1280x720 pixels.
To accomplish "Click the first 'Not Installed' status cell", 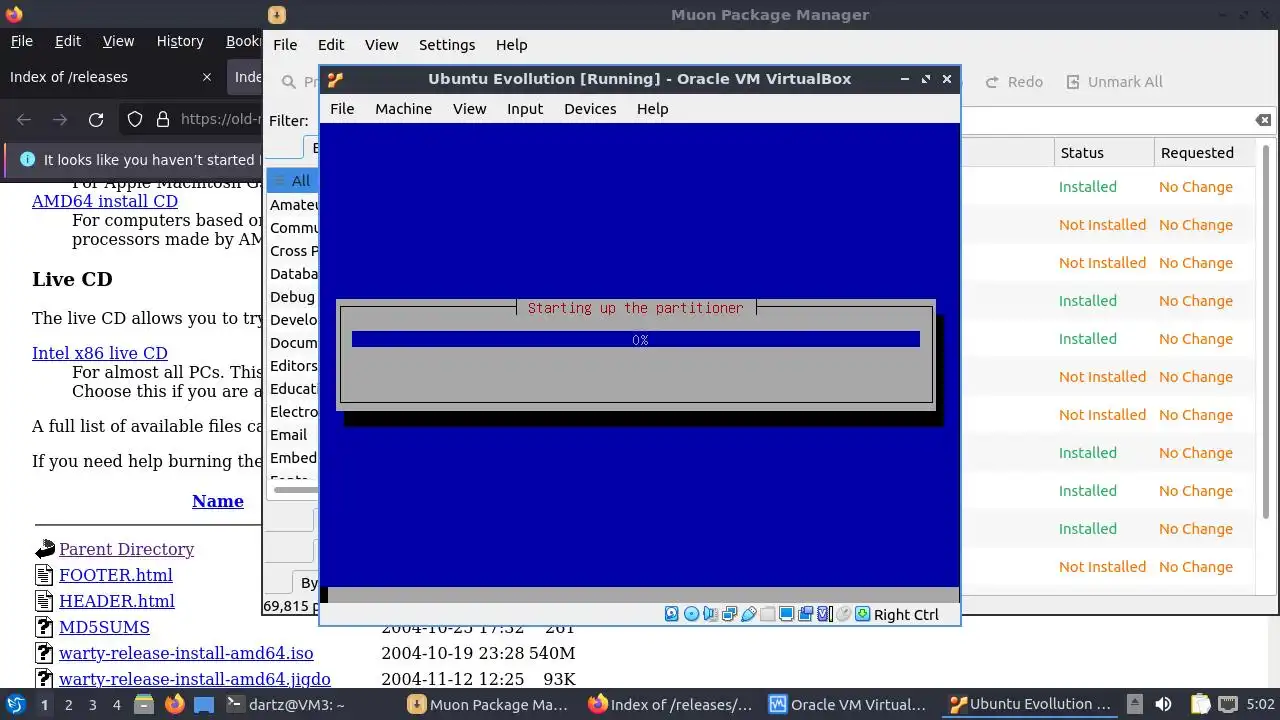I will [1102, 225].
